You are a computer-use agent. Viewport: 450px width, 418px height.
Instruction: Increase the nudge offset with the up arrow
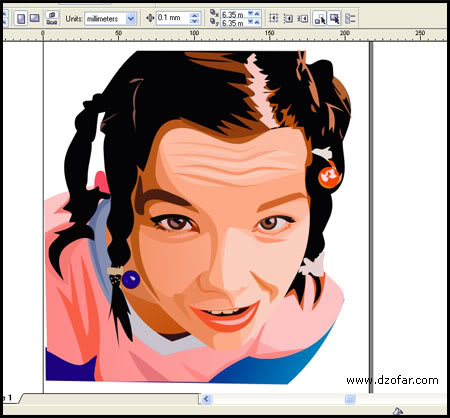(x=194, y=15)
